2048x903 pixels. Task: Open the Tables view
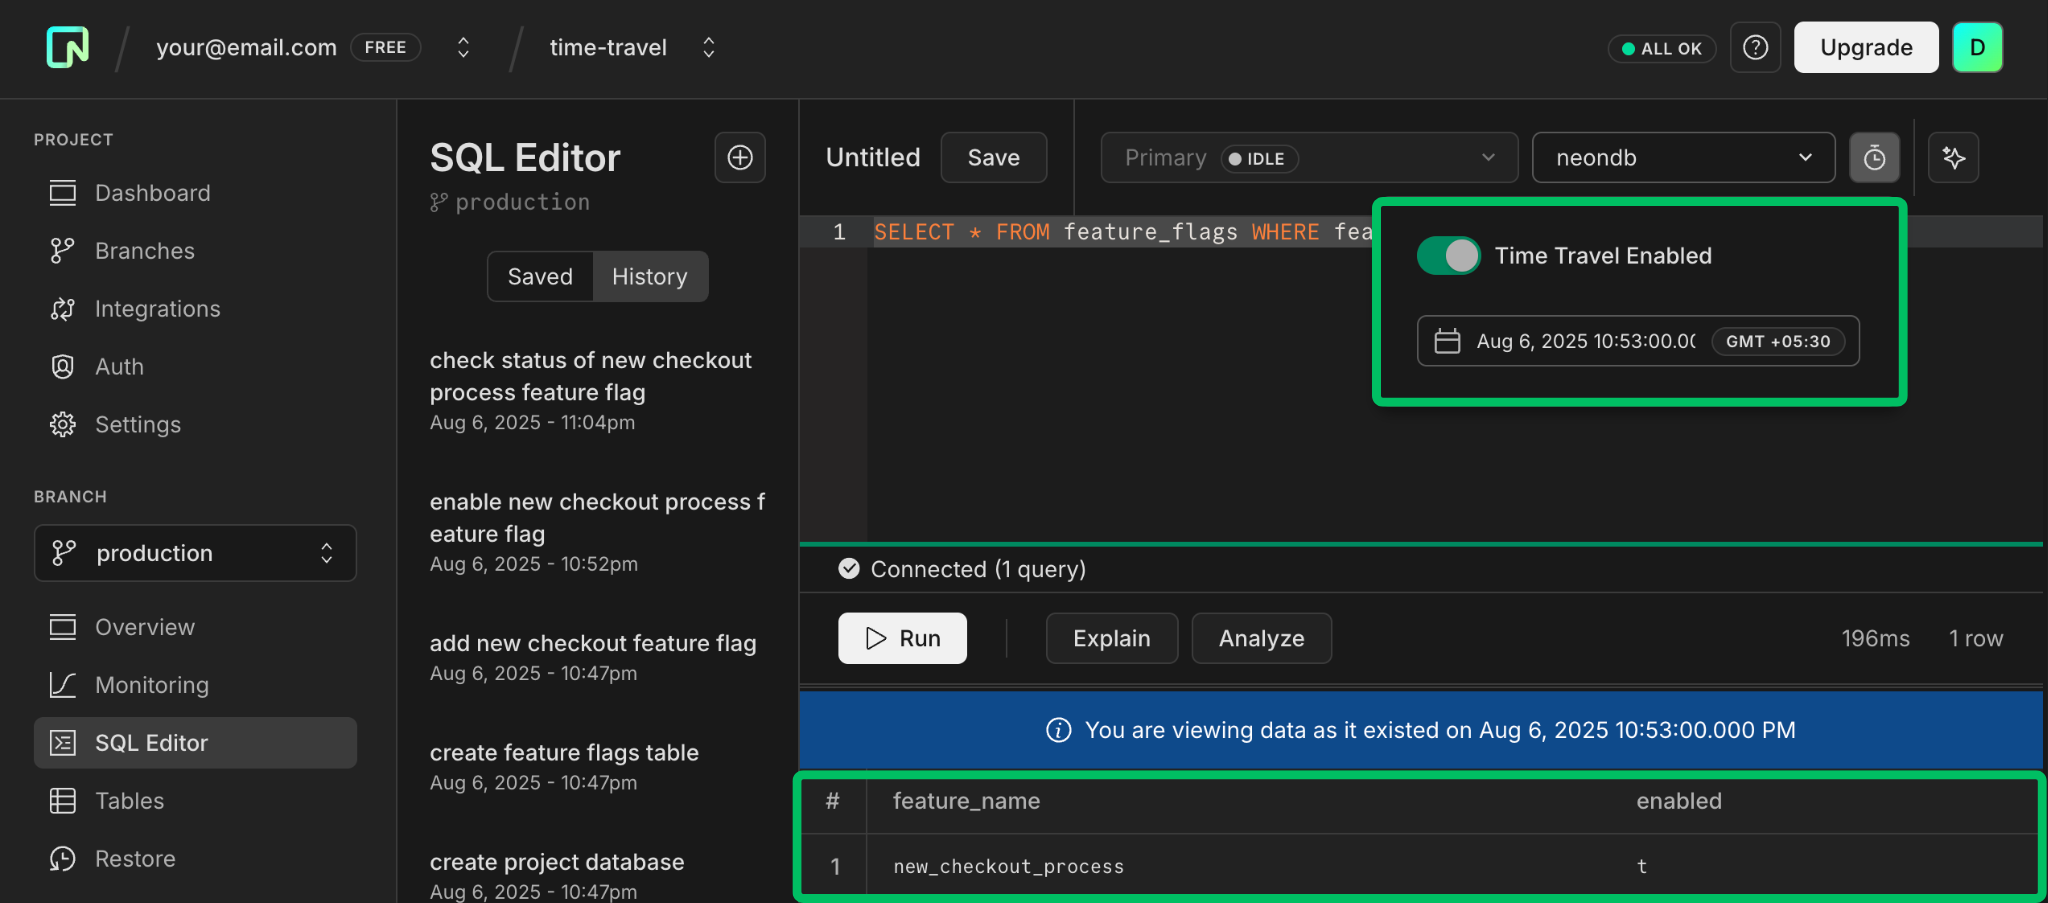click(x=129, y=800)
